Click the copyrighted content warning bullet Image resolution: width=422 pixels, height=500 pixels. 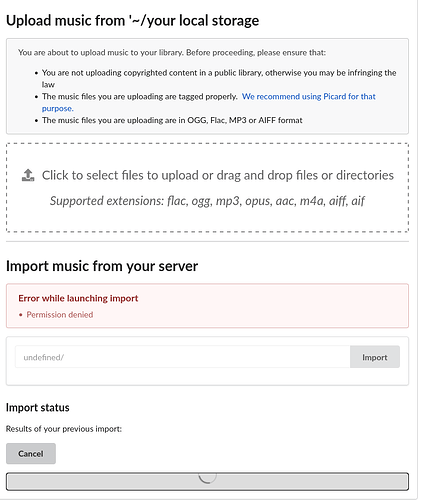coord(219,79)
